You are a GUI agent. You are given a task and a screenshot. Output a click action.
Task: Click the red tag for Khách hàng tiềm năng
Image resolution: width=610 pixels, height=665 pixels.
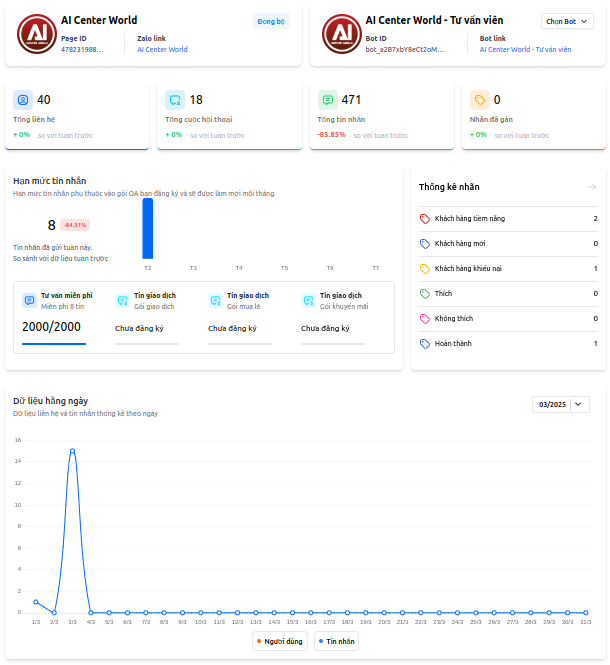(425, 218)
